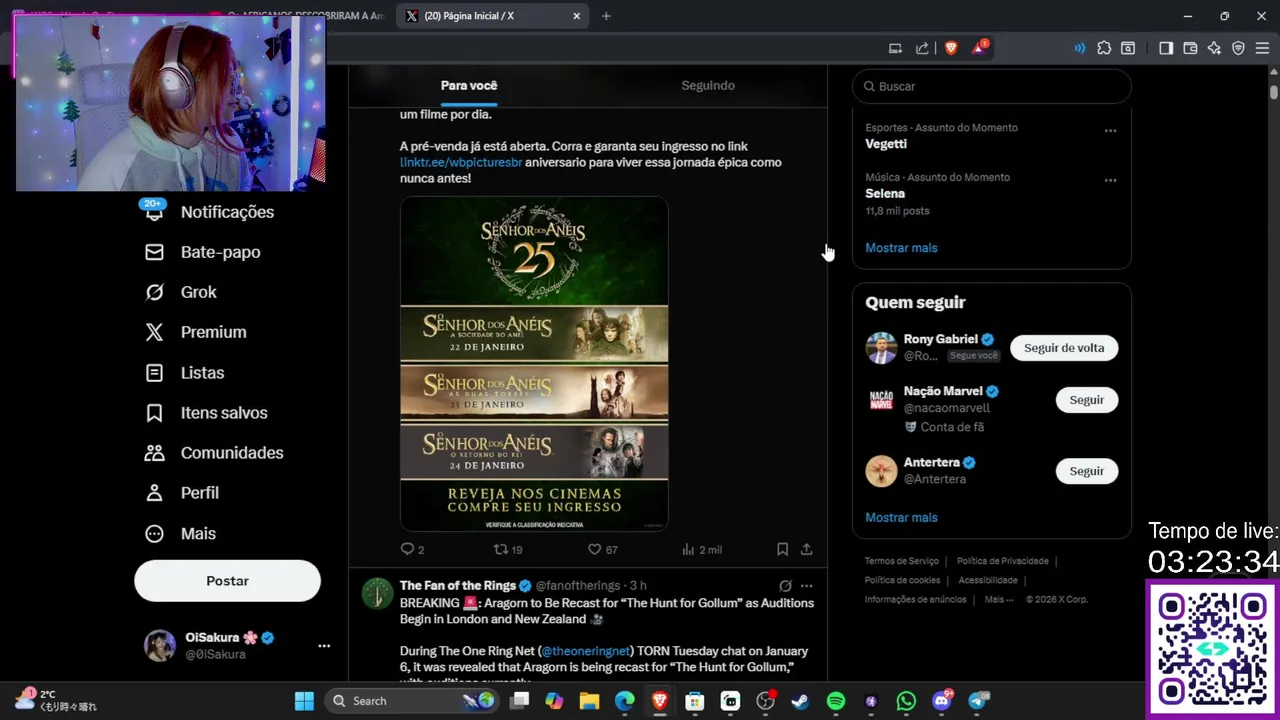The width and height of the screenshot is (1280, 720).
Task: Open options for the Selena trend
Action: click(1110, 181)
